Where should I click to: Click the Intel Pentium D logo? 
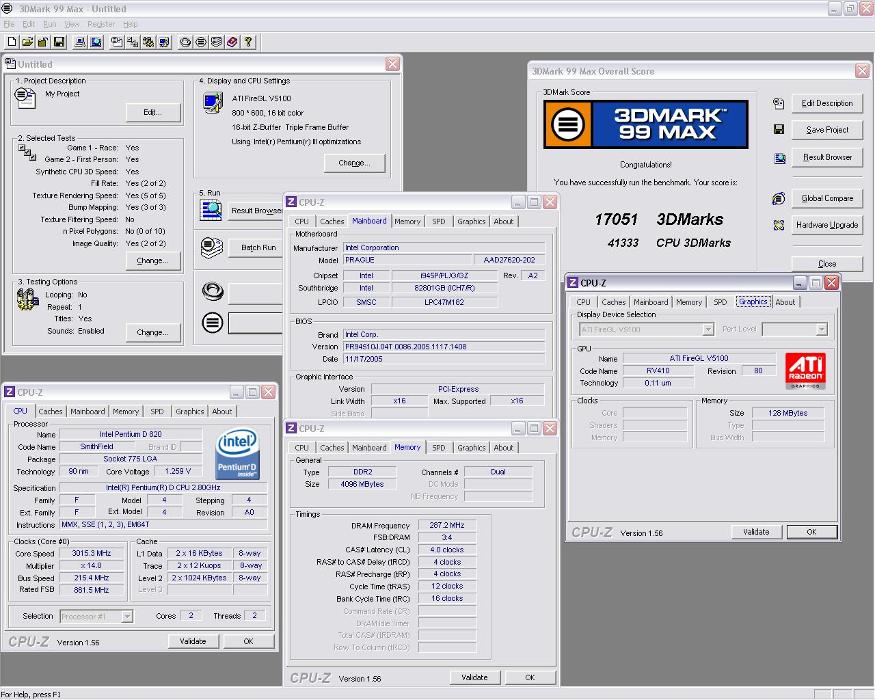point(238,453)
